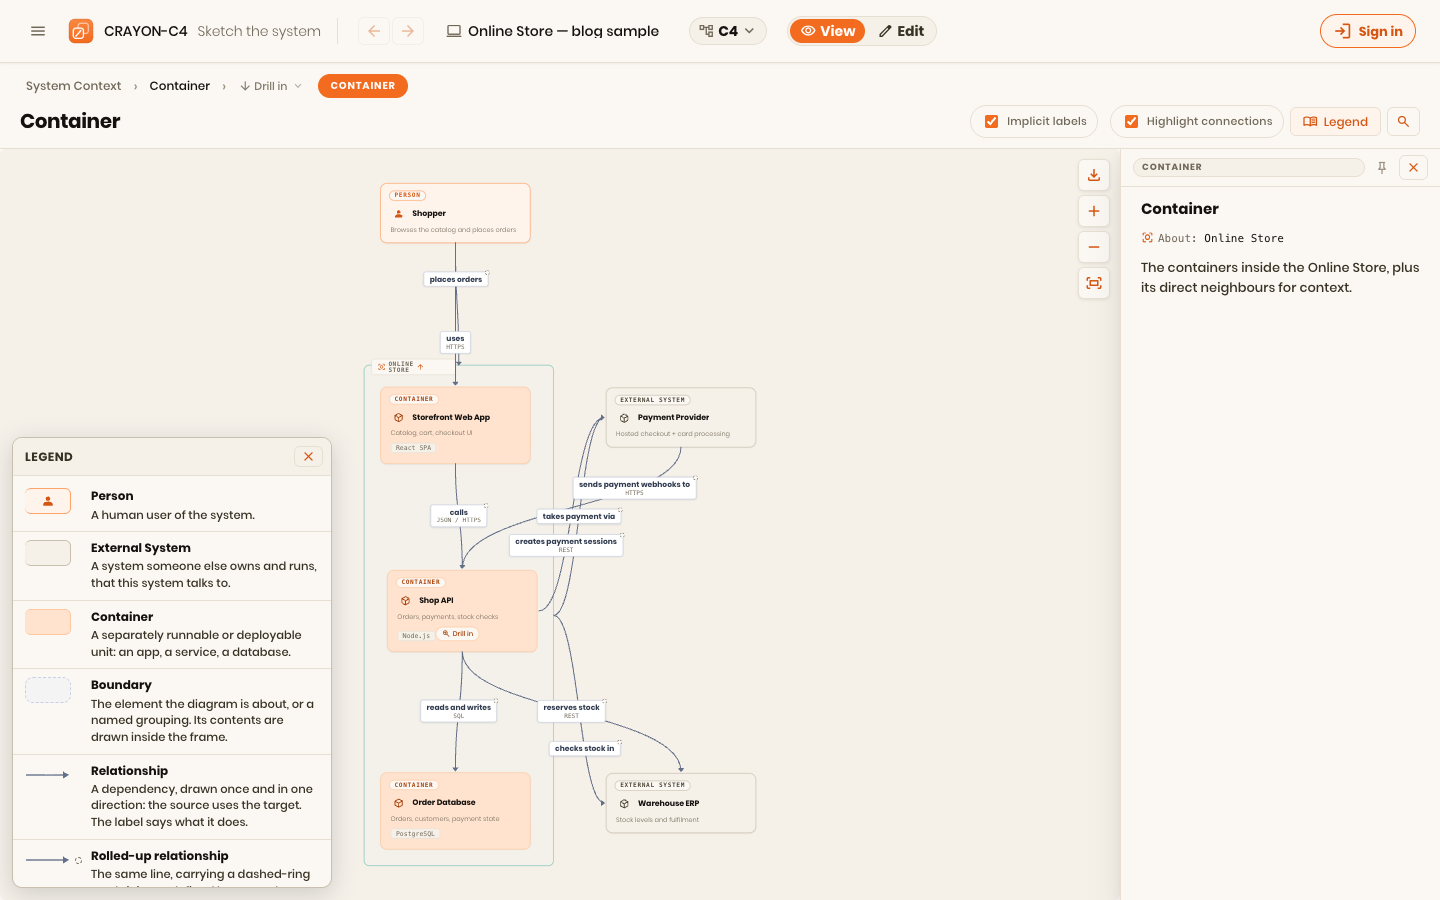Close the Legend panel
The image size is (1440, 900).
pos(308,456)
